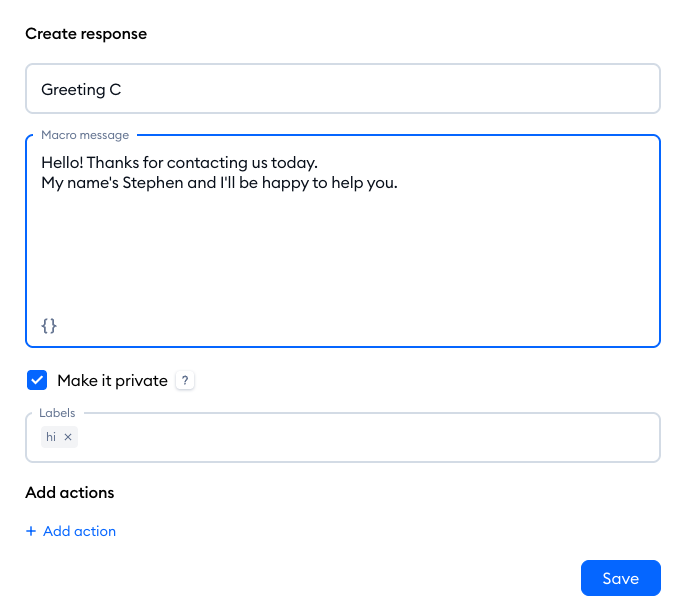Focus the Greeting C title field
The width and height of the screenshot is (682, 614).
point(342,89)
